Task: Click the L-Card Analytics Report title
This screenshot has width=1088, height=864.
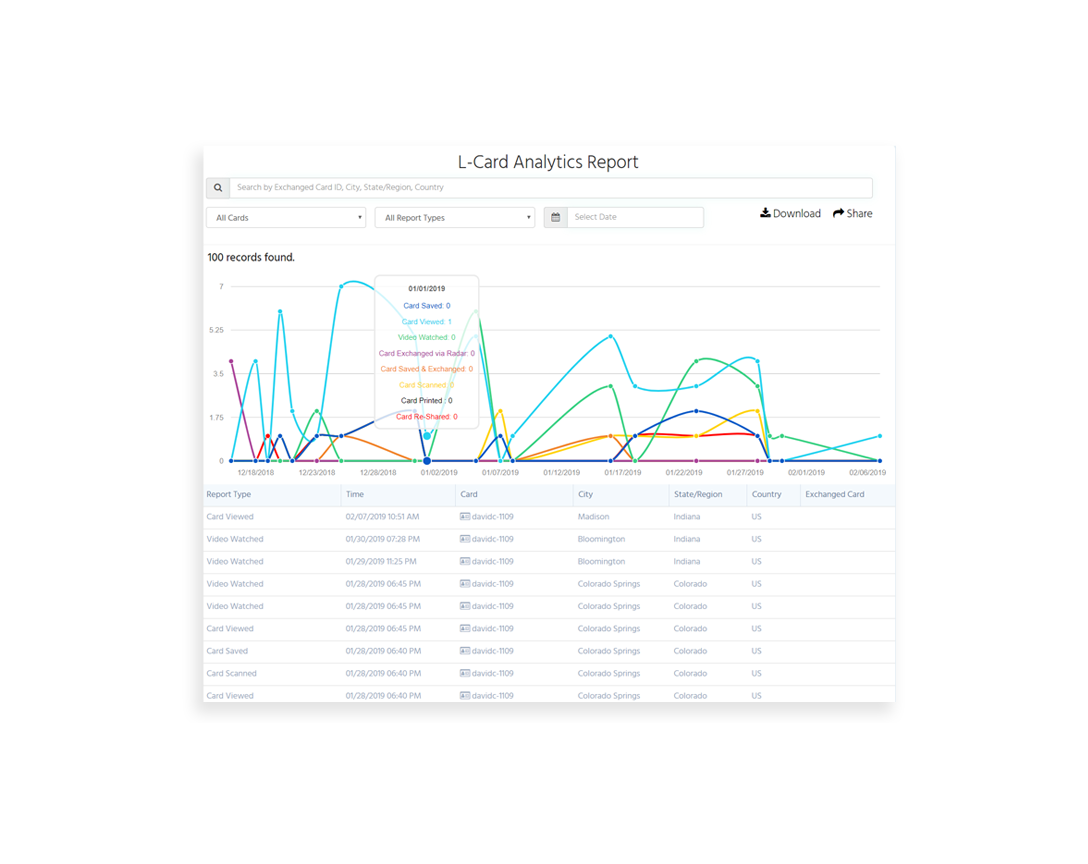Action: [547, 162]
